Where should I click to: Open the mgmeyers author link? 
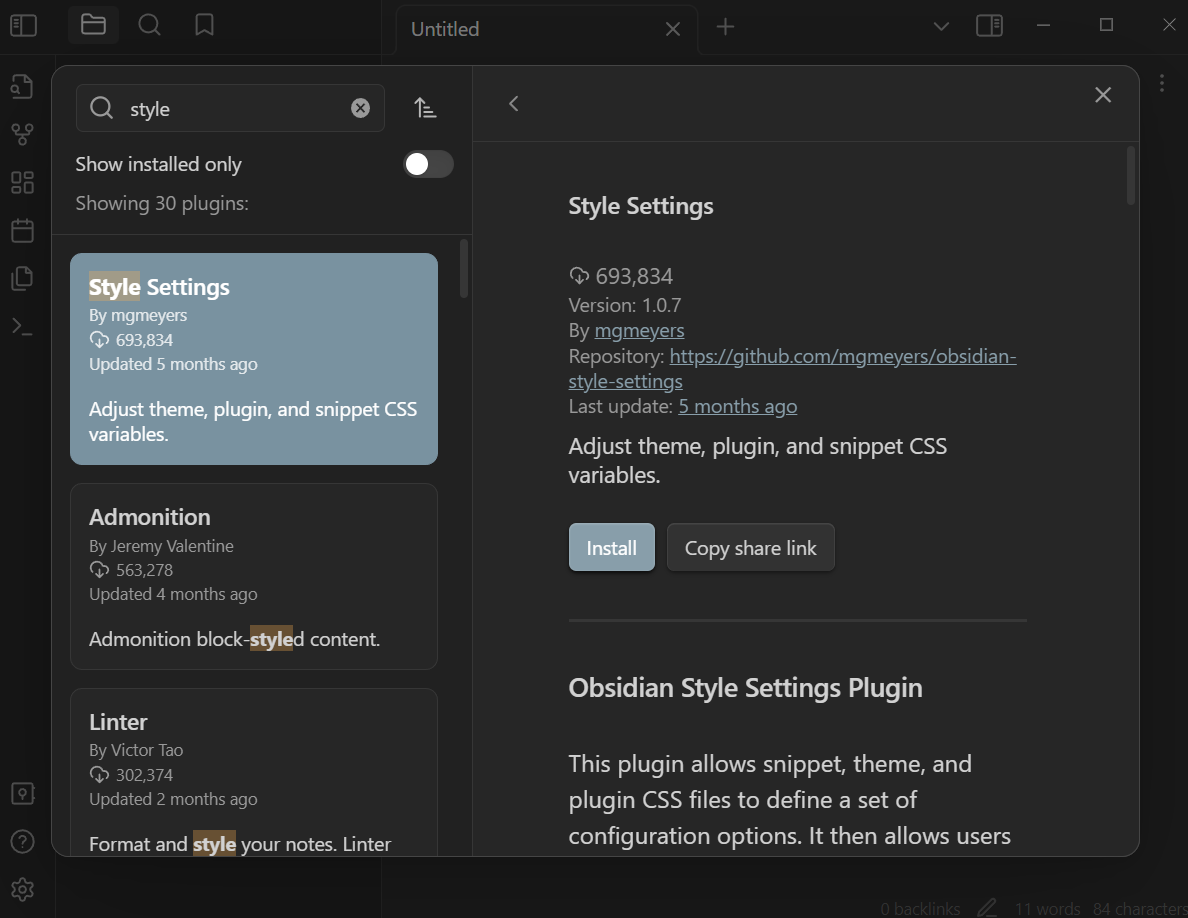pos(639,330)
